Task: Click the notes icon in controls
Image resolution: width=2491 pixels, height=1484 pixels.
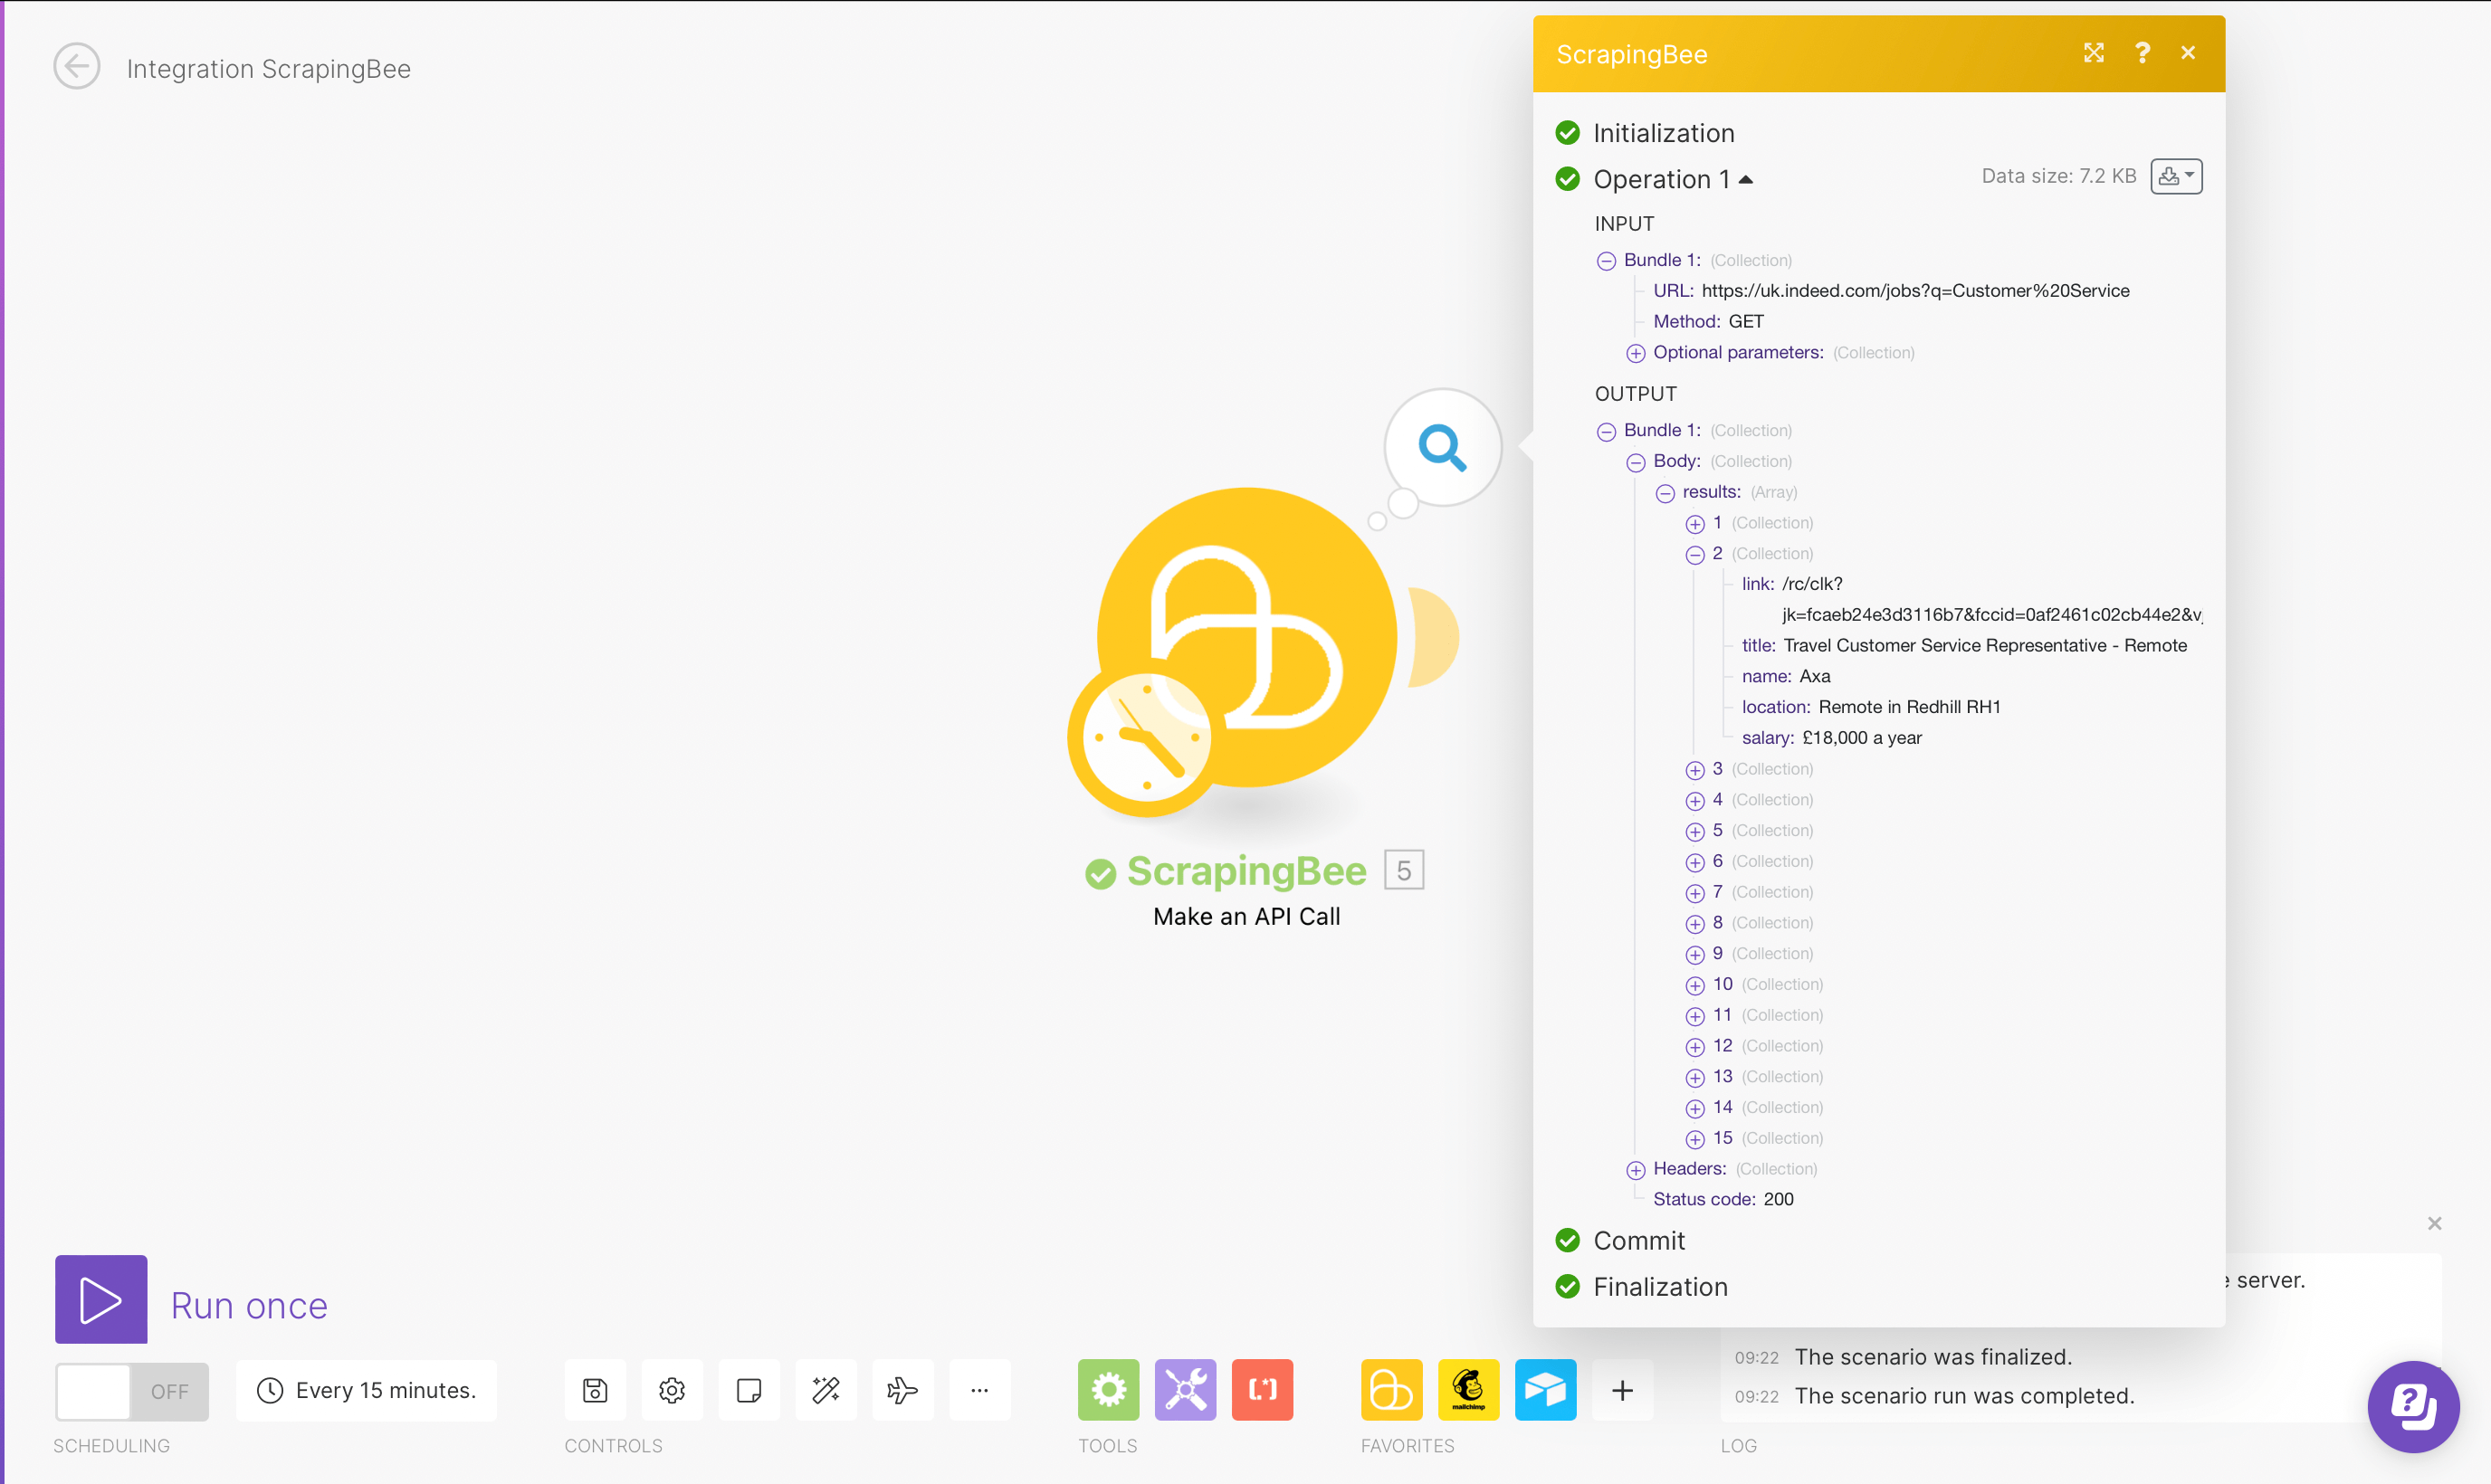Action: click(749, 1391)
